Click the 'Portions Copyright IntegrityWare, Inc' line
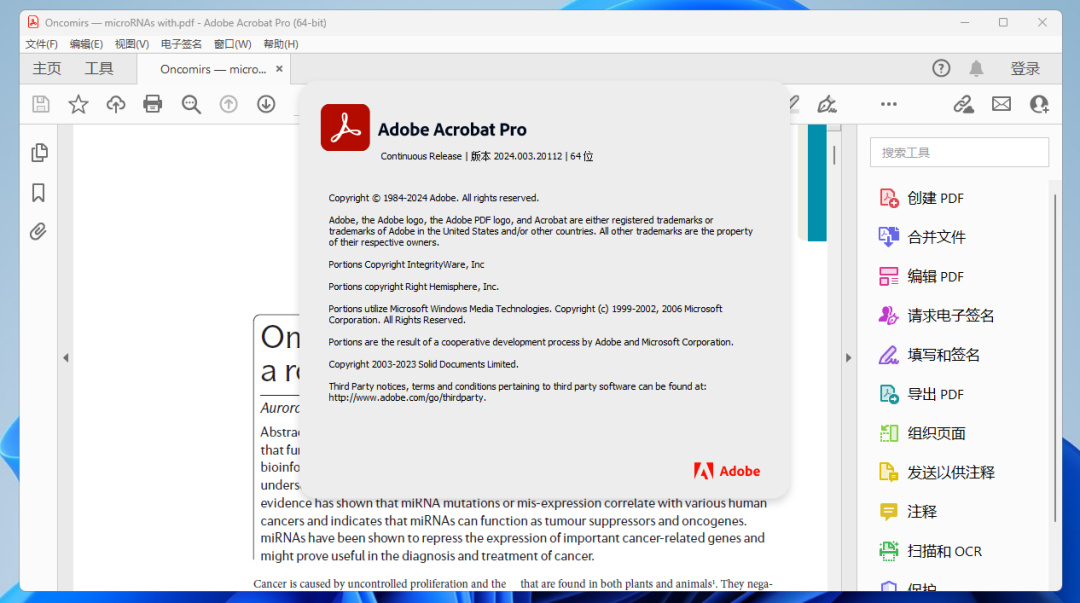1080x603 pixels. point(406,265)
